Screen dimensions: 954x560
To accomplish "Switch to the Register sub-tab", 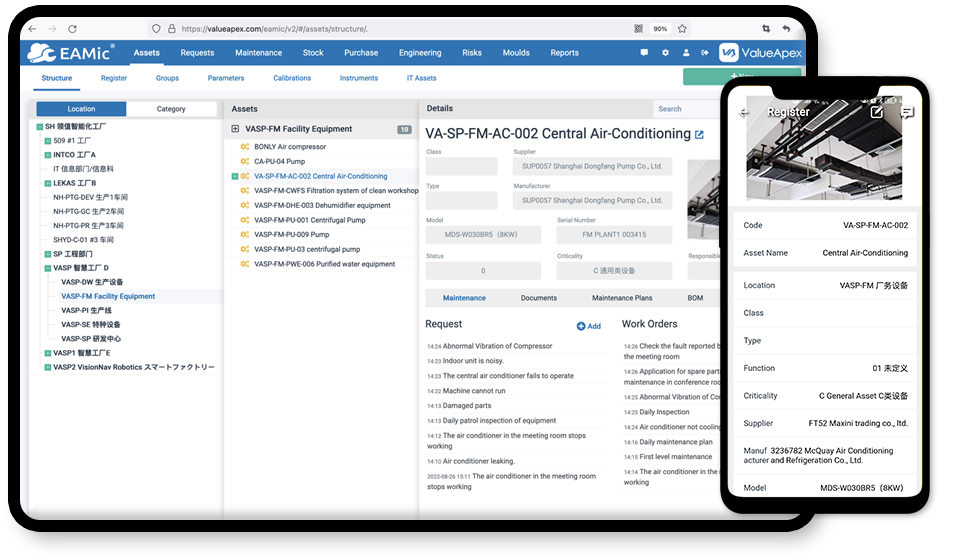I will tap(114, 79).
